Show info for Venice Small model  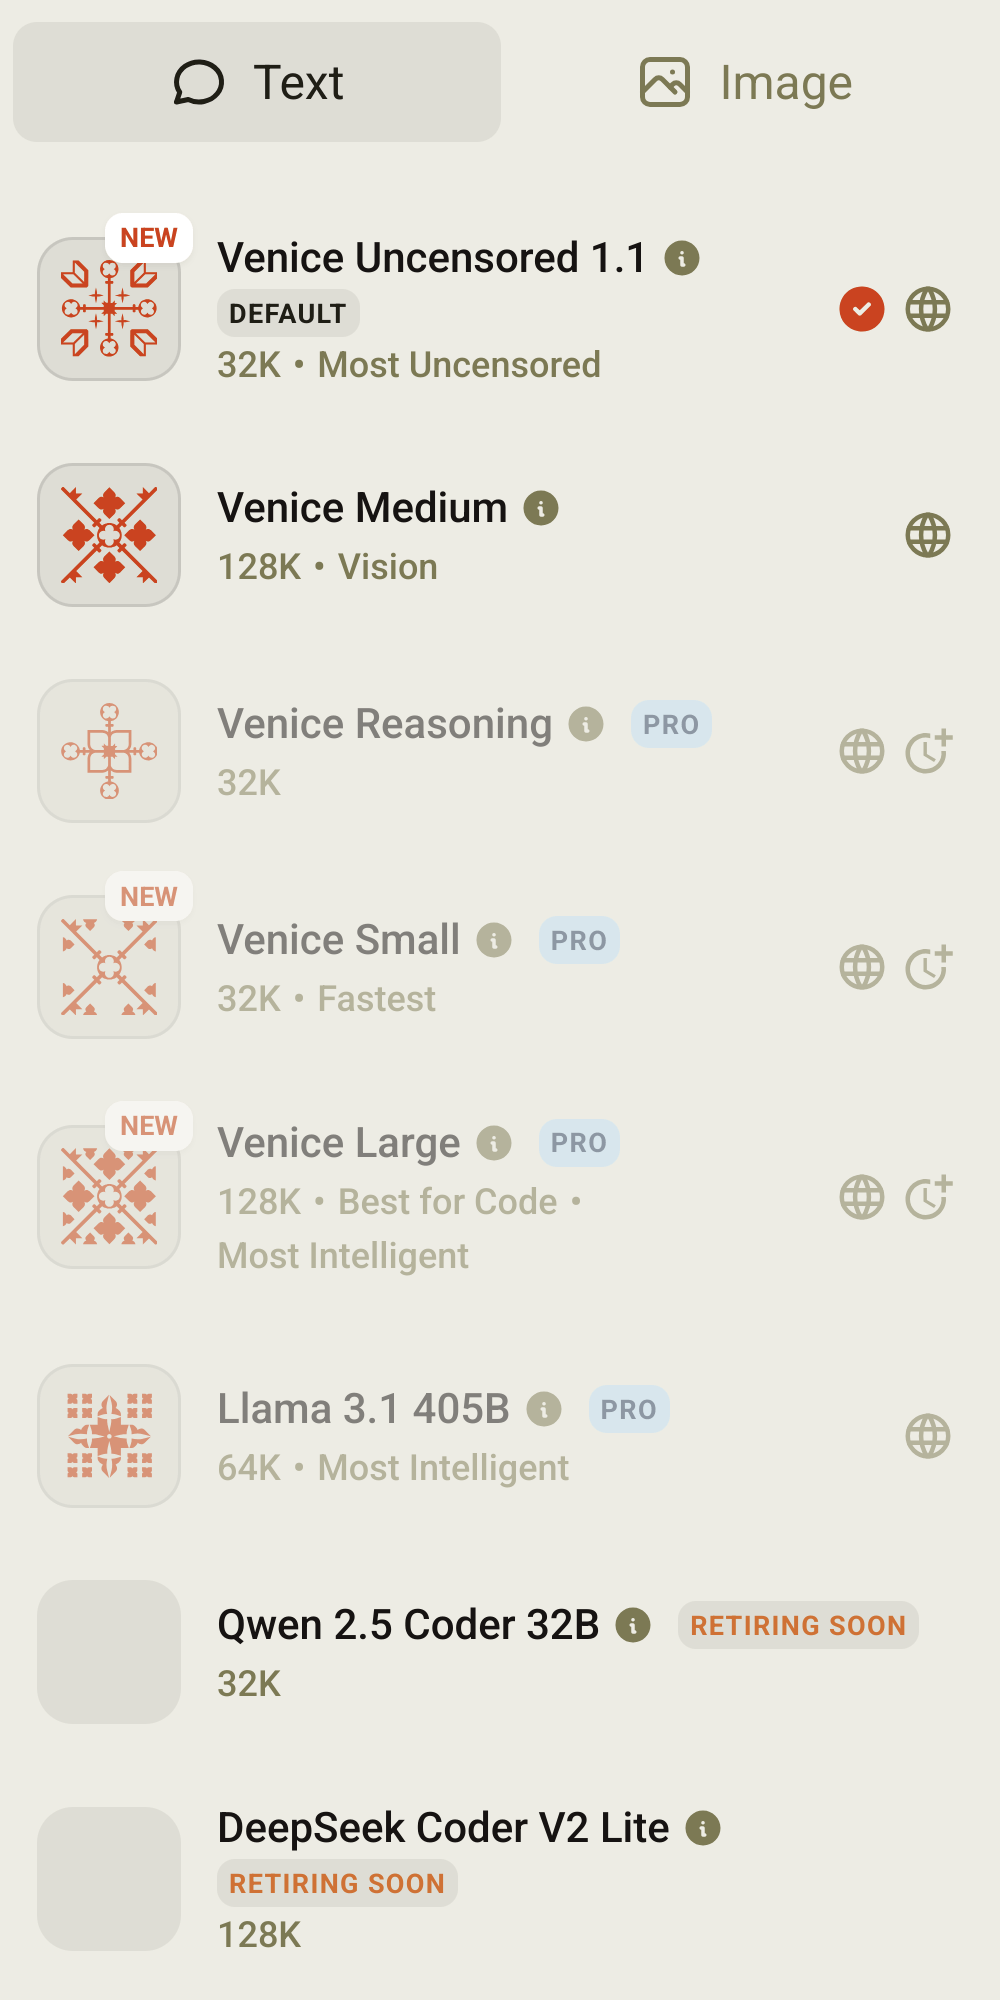pyautogui.click(x=494, y=940)
